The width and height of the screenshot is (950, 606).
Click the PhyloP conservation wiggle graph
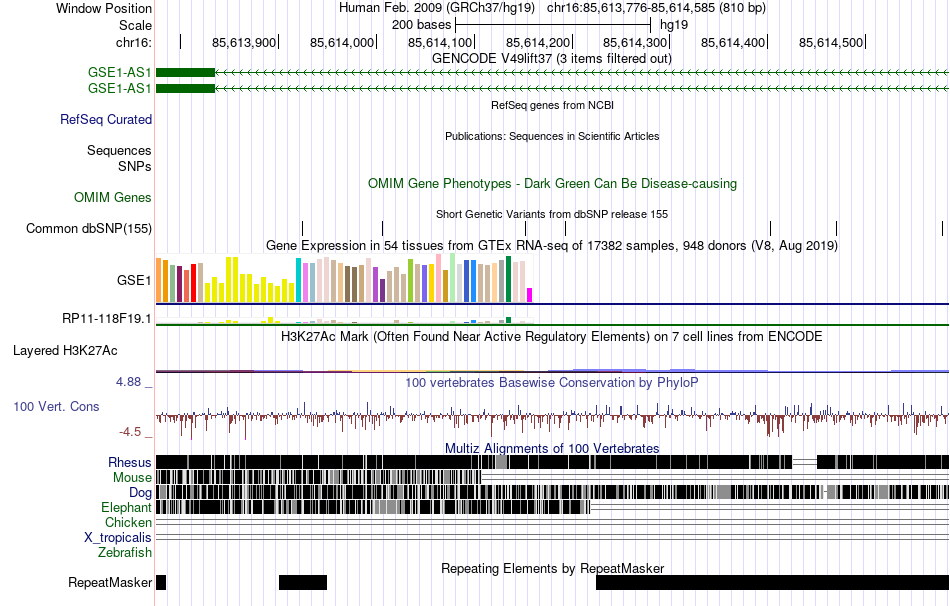point(552,418)
